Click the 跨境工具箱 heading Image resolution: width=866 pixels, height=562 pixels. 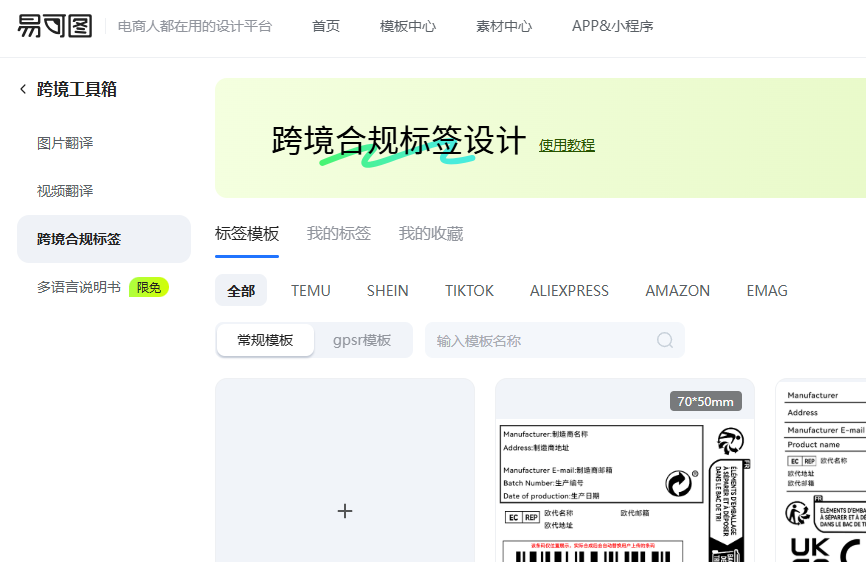[x=77, y=89]
